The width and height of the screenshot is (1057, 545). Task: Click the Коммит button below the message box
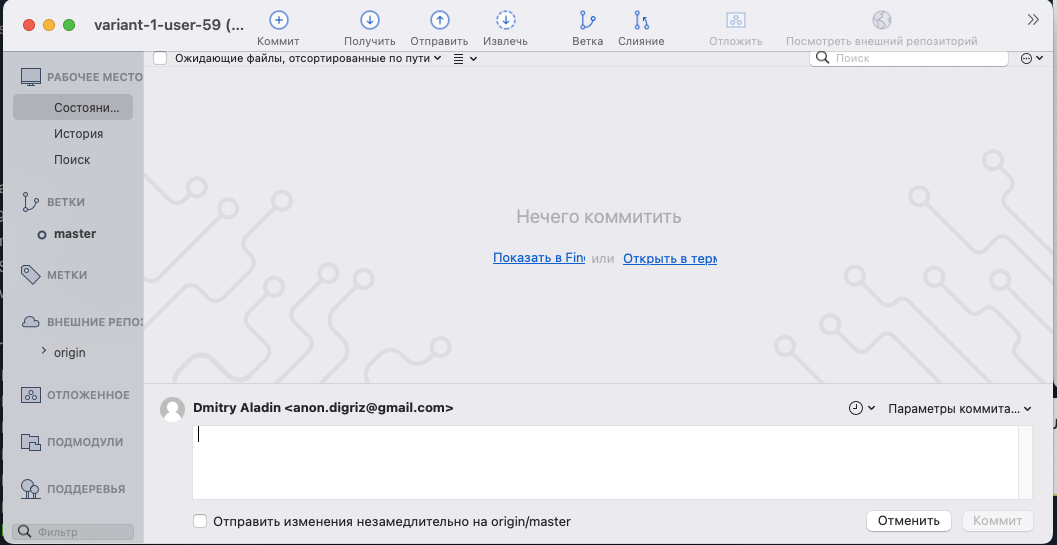[998, 521]
